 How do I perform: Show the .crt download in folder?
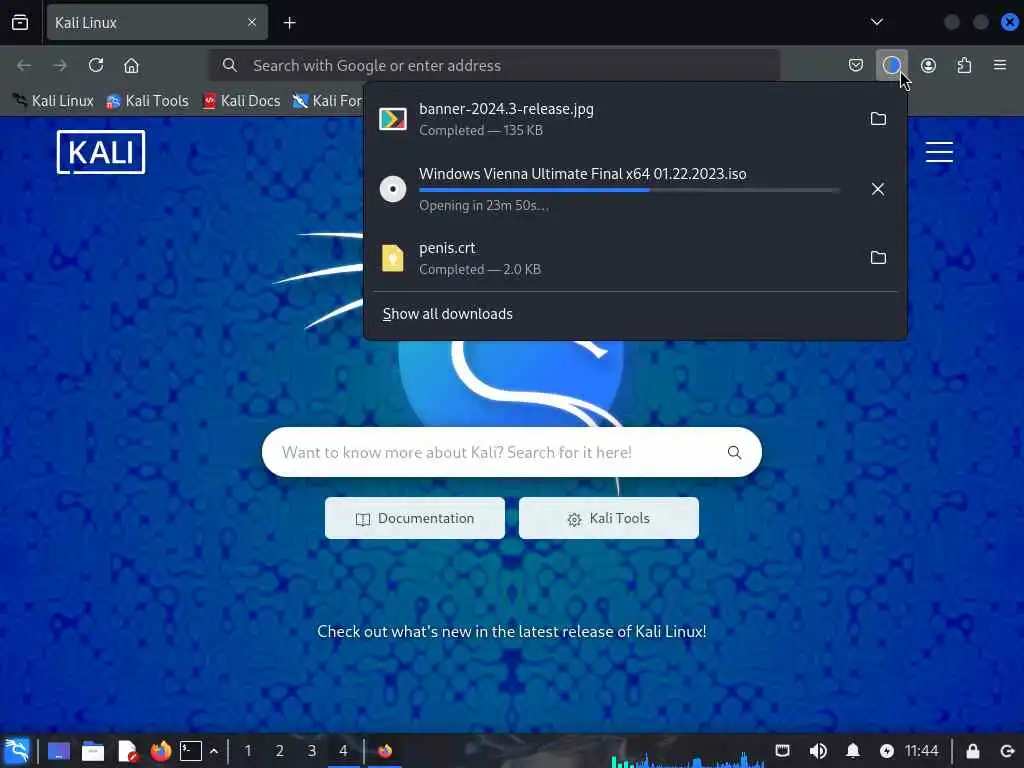click(878, 257)
